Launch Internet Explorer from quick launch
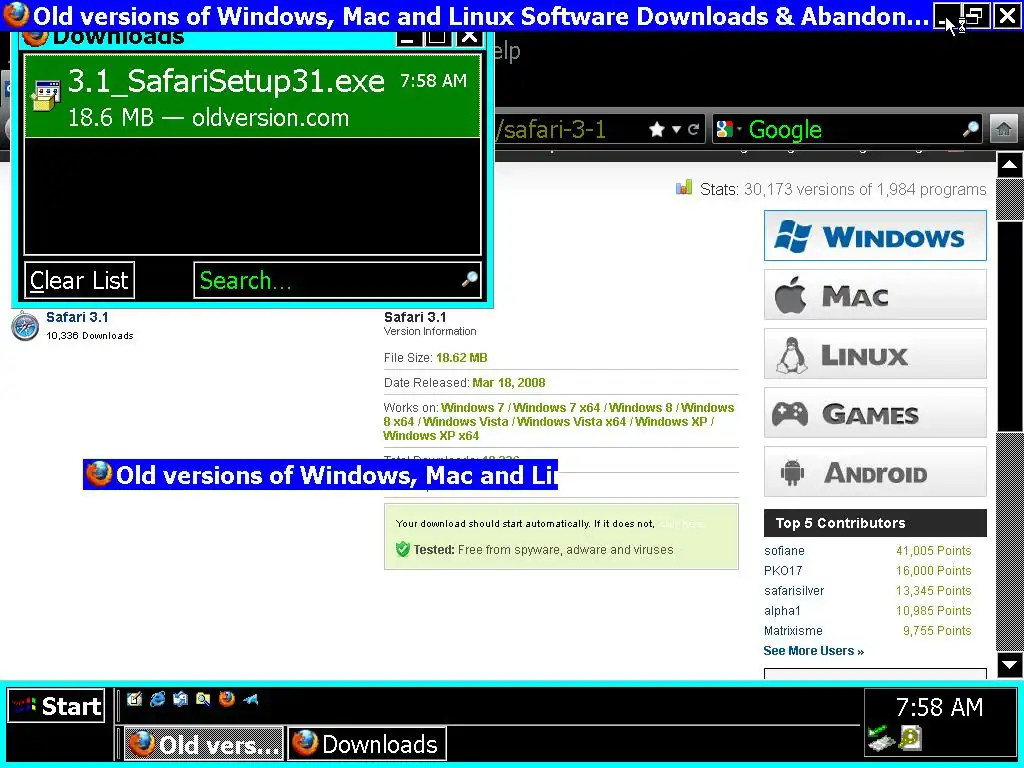This screenshot has width=1024, height=768. click(157, 699)
